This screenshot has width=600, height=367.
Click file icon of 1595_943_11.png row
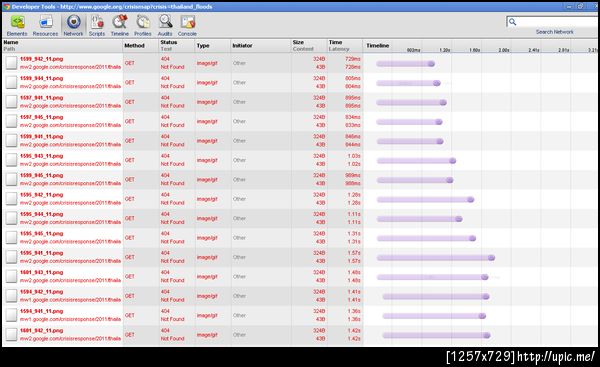click(x=11, y=160)
